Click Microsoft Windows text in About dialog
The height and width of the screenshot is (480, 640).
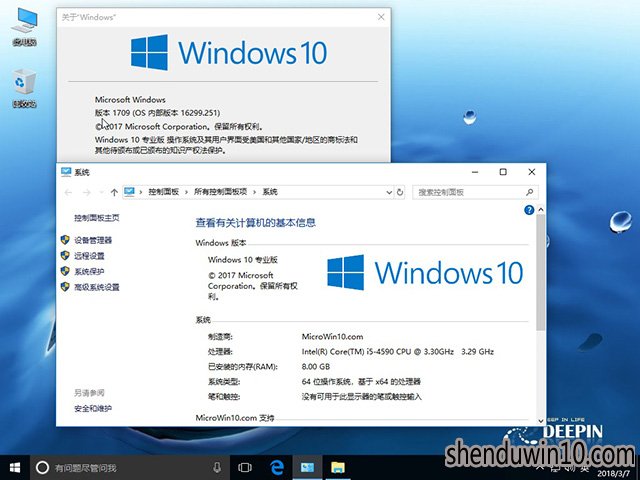pos(130,100)
